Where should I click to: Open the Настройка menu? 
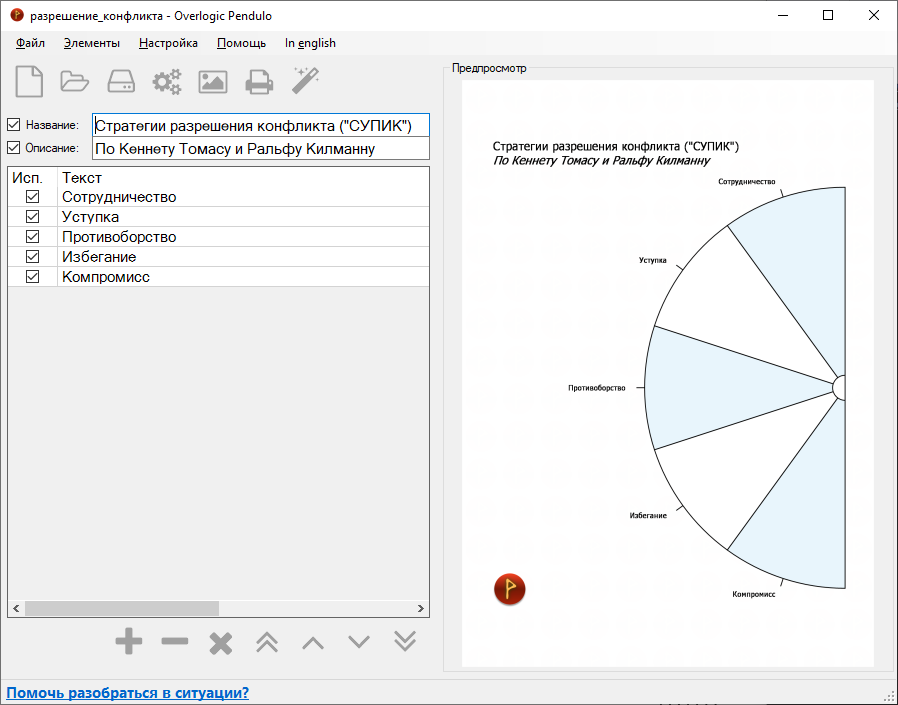(x=168, y=43)
